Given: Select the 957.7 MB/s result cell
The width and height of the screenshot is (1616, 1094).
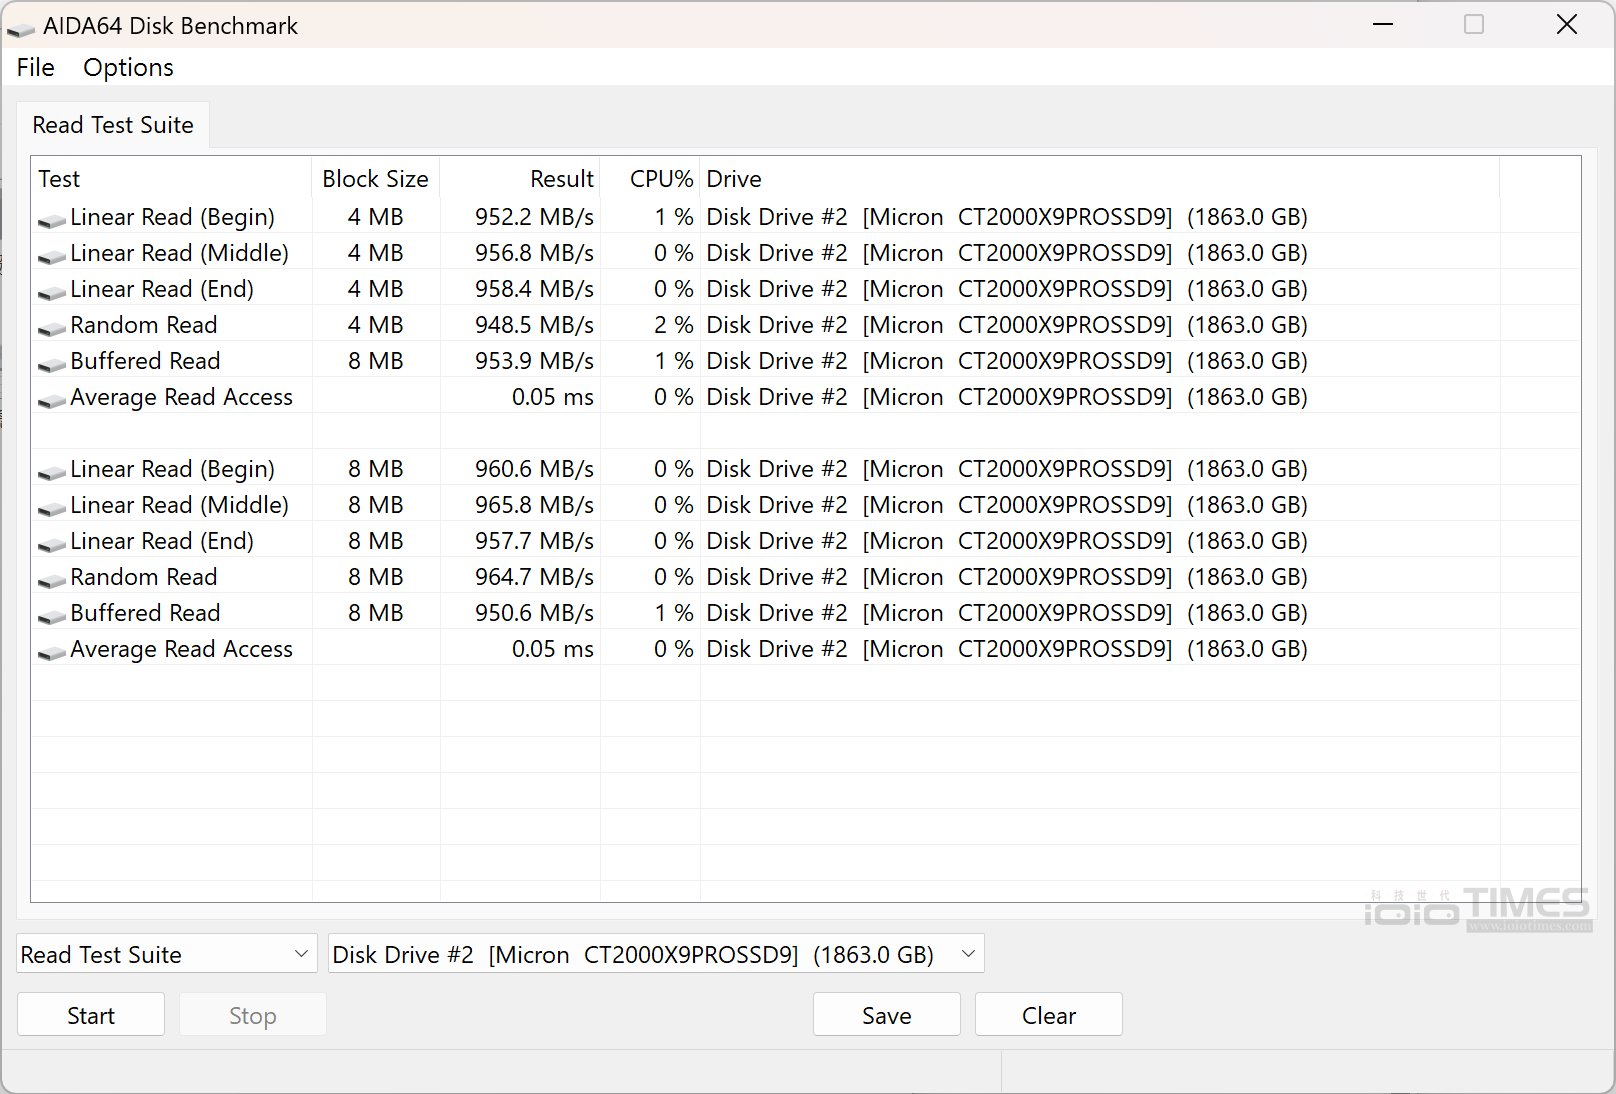Looking at the screenshot, I should [x=534, y=541].
